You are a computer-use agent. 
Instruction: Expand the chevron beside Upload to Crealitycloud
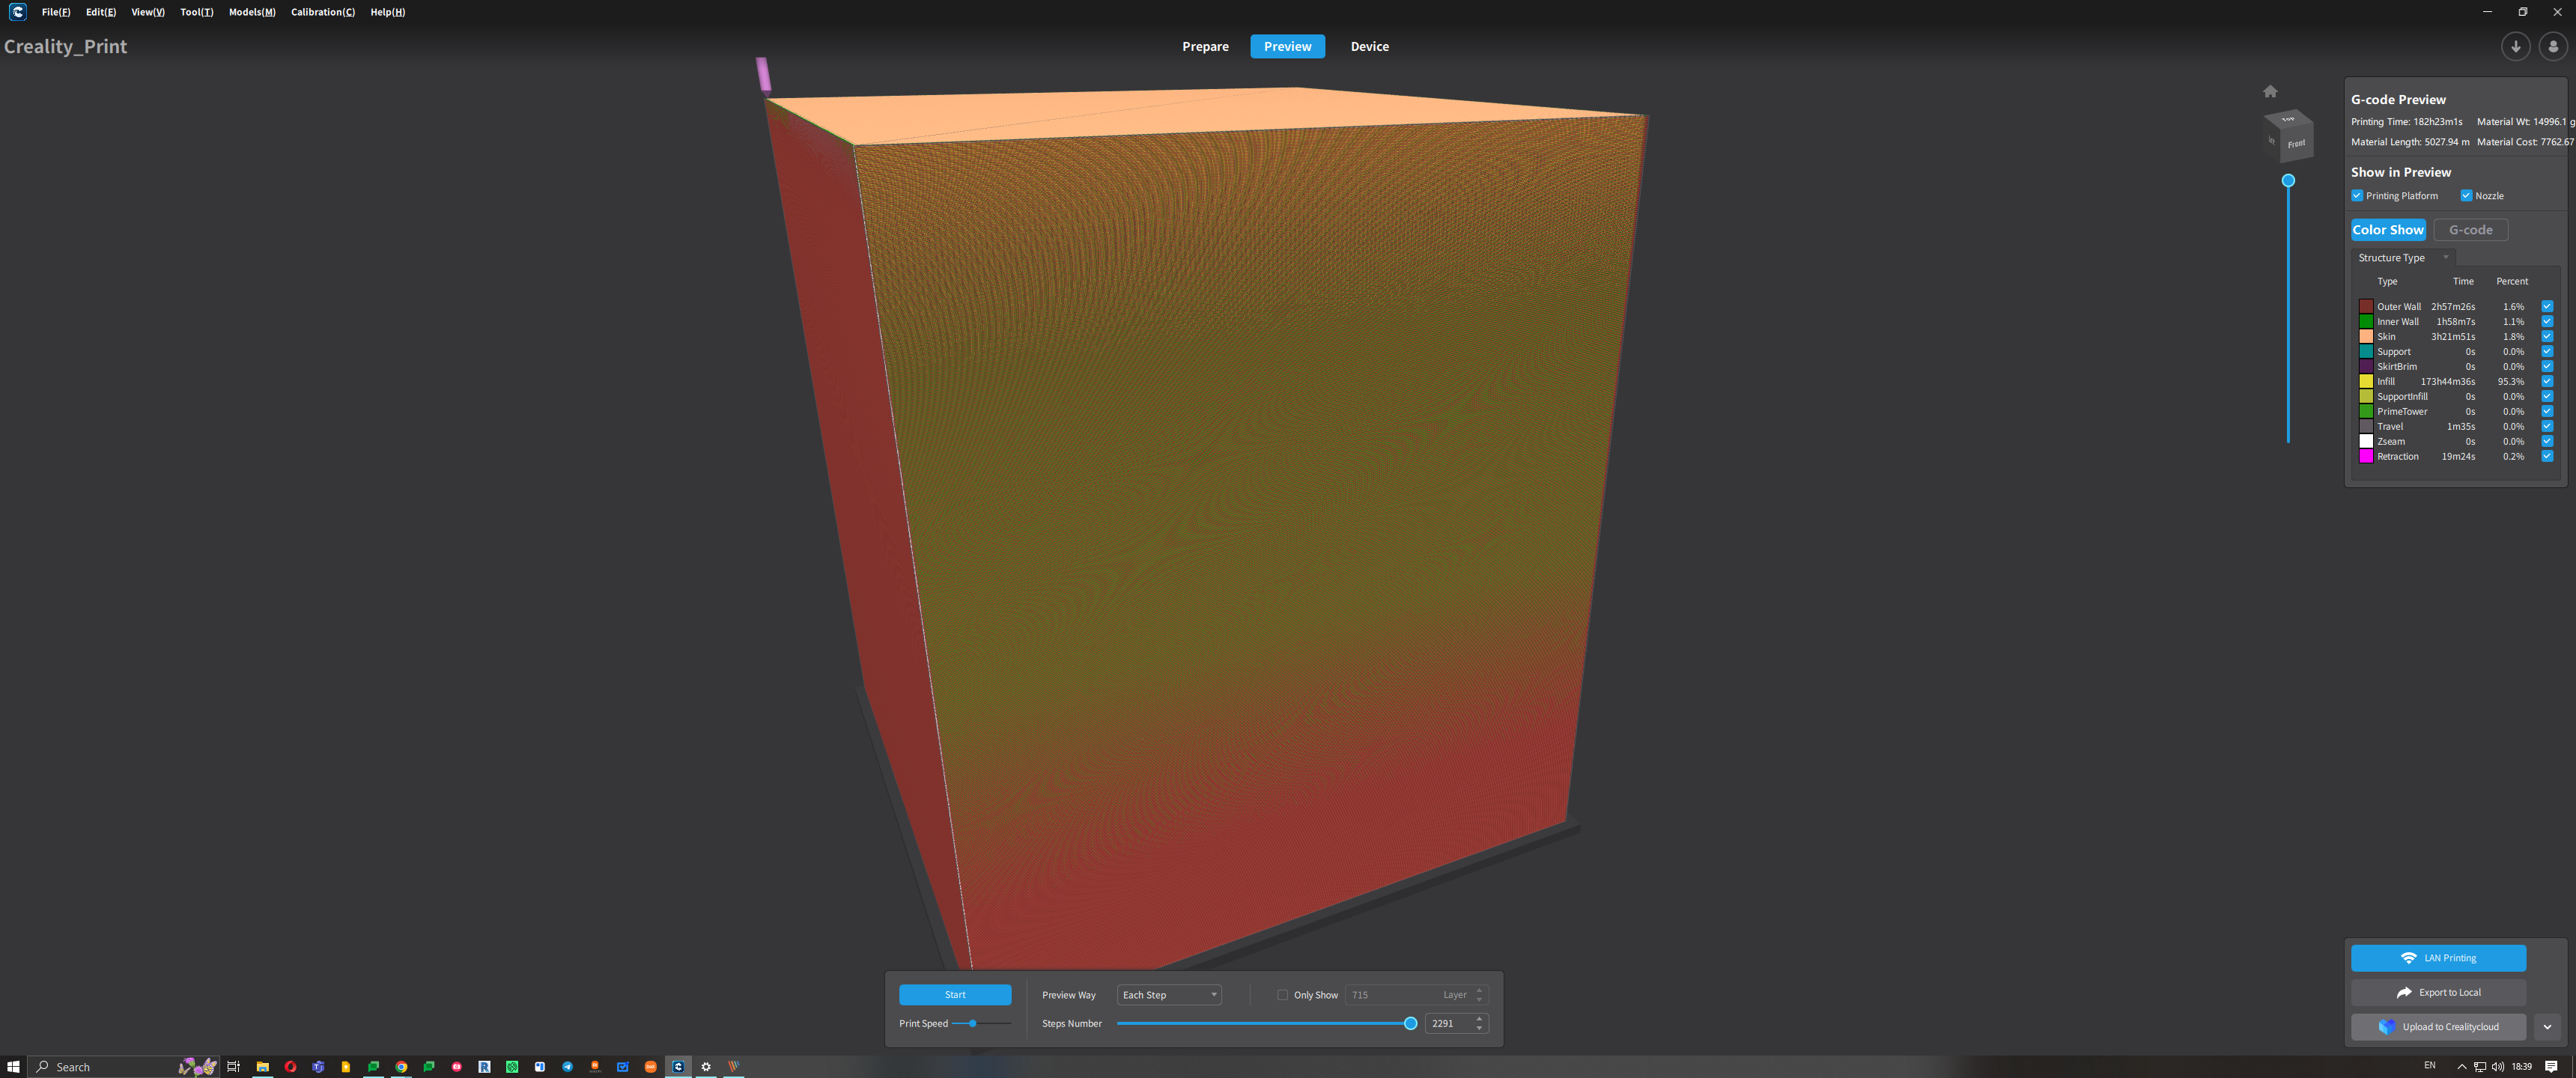click(x=2546, y=1026)
